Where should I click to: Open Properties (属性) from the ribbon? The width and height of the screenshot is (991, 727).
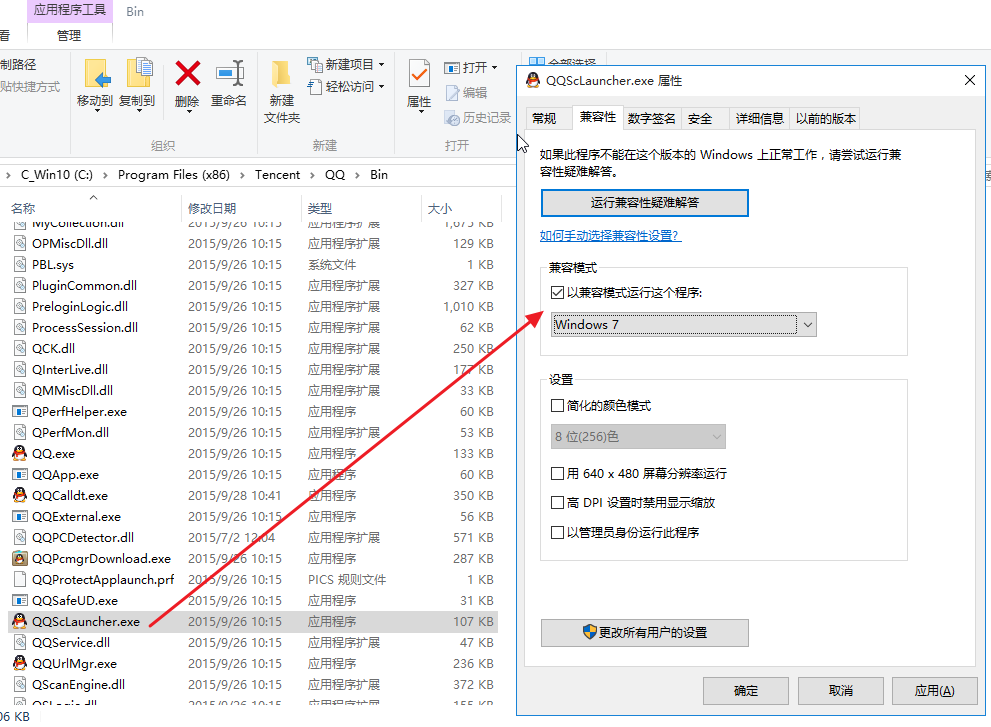pos(419,85)
